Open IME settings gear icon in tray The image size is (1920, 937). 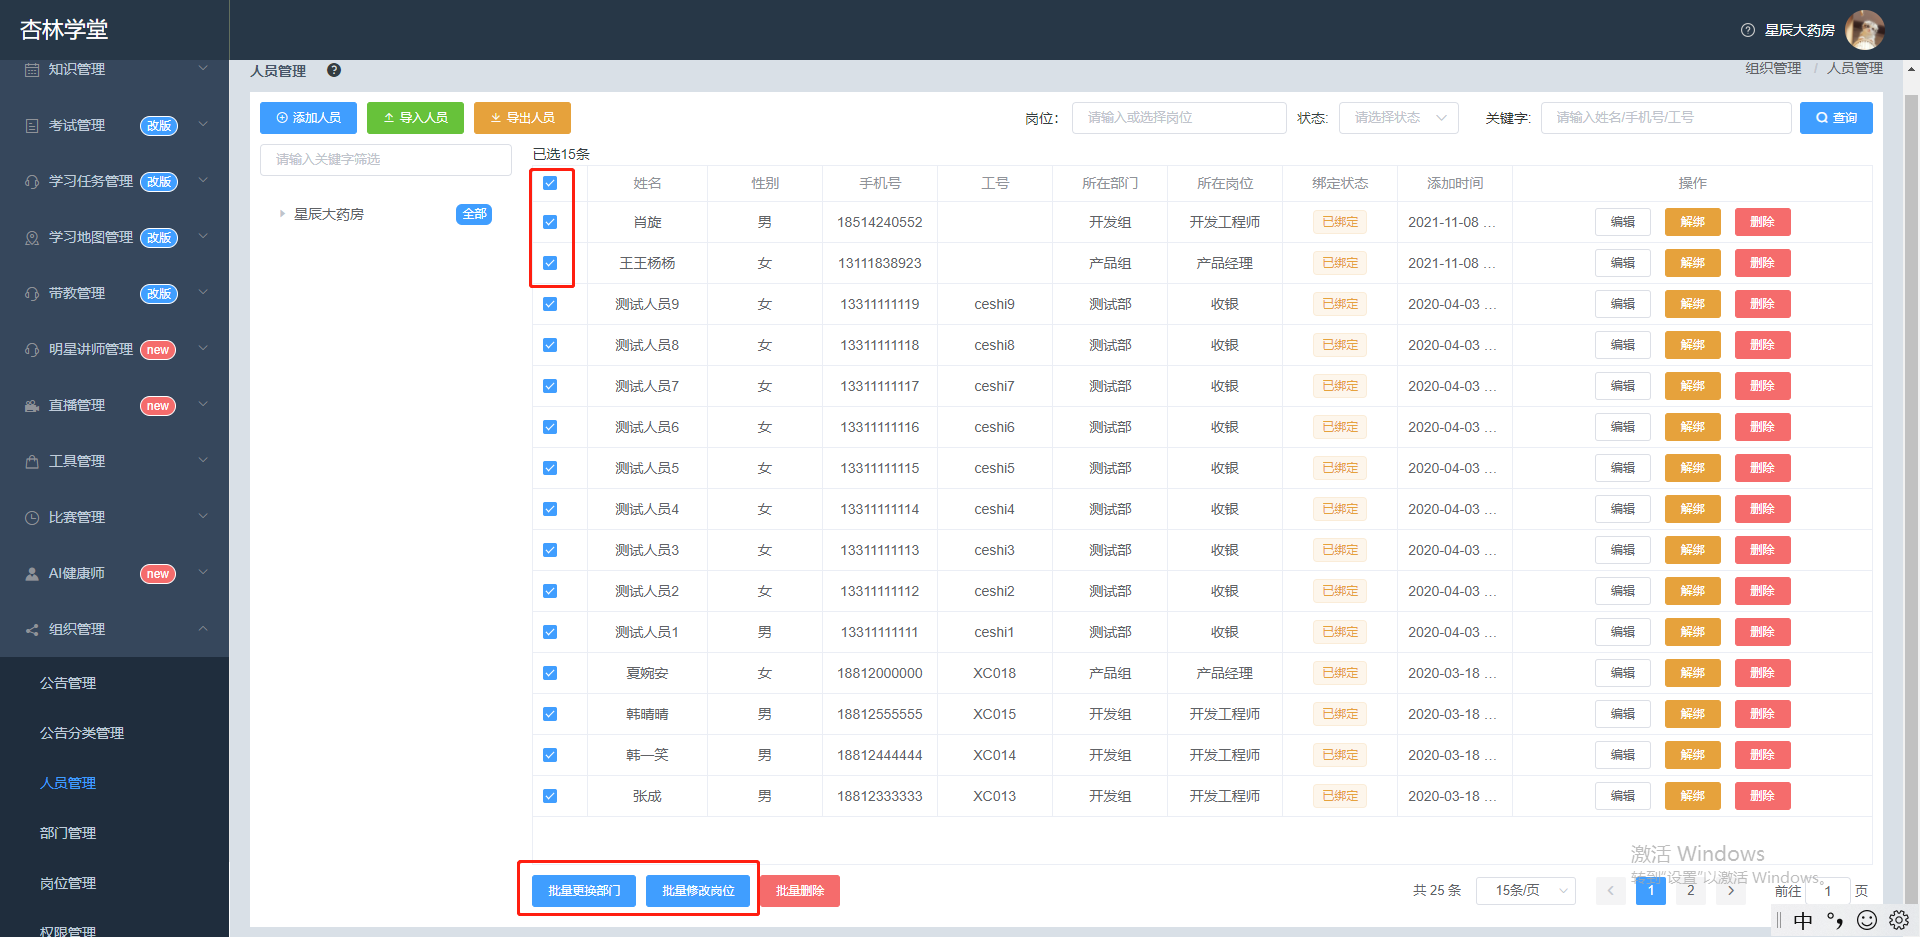coord(1899,920)
